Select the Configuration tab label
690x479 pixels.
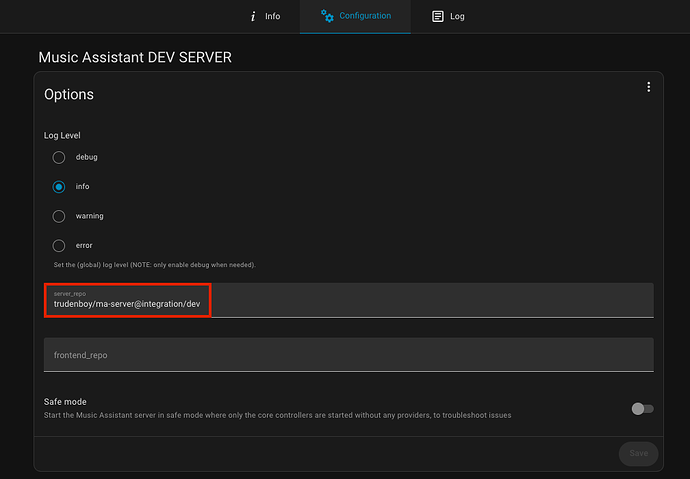[x=365, y=16]
